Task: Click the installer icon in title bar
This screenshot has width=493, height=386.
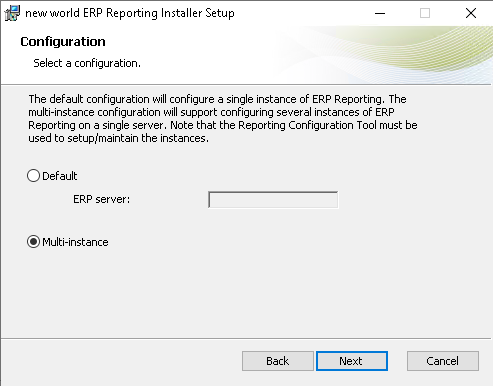Action: click(x=12, y=13)
